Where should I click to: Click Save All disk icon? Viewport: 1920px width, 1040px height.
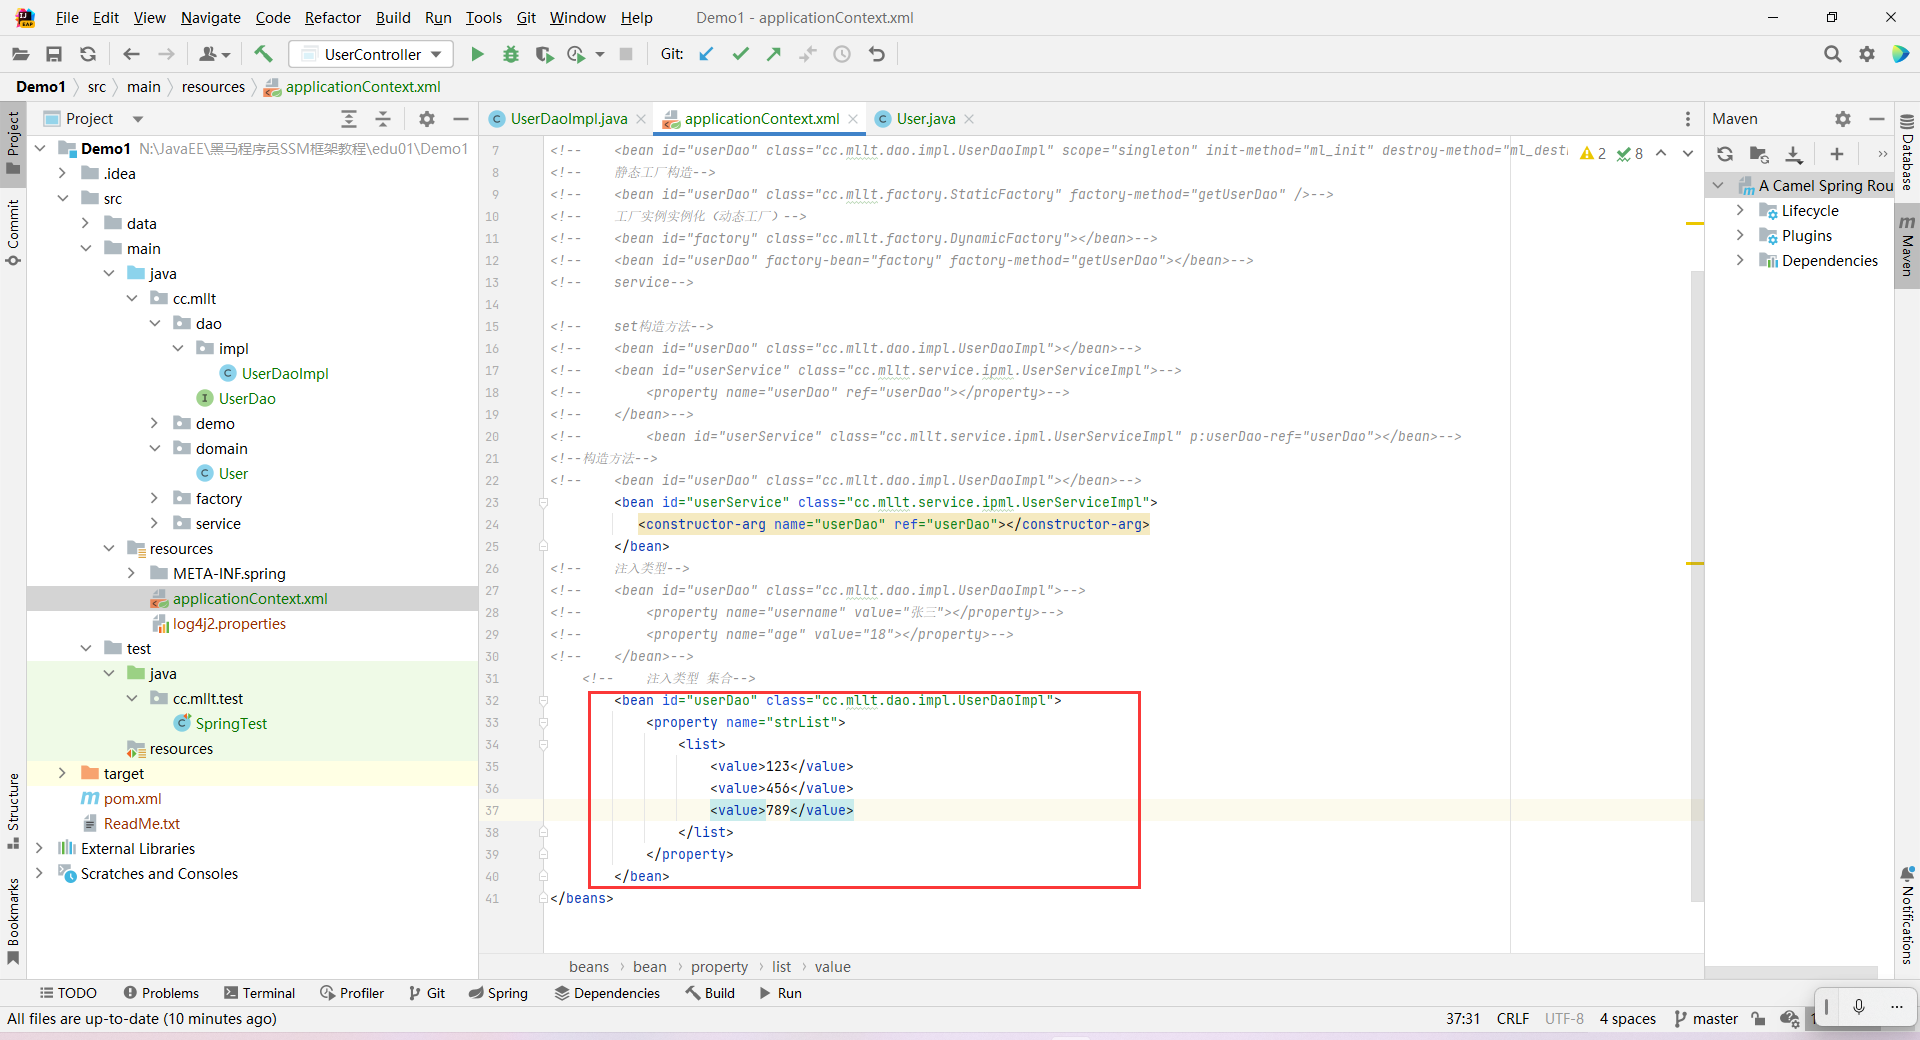pos(54,54)
